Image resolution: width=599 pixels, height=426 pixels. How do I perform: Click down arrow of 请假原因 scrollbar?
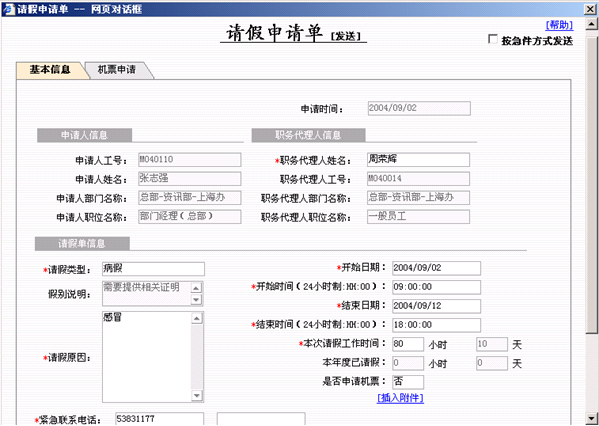pyautogui.click(x=197, y=395)
